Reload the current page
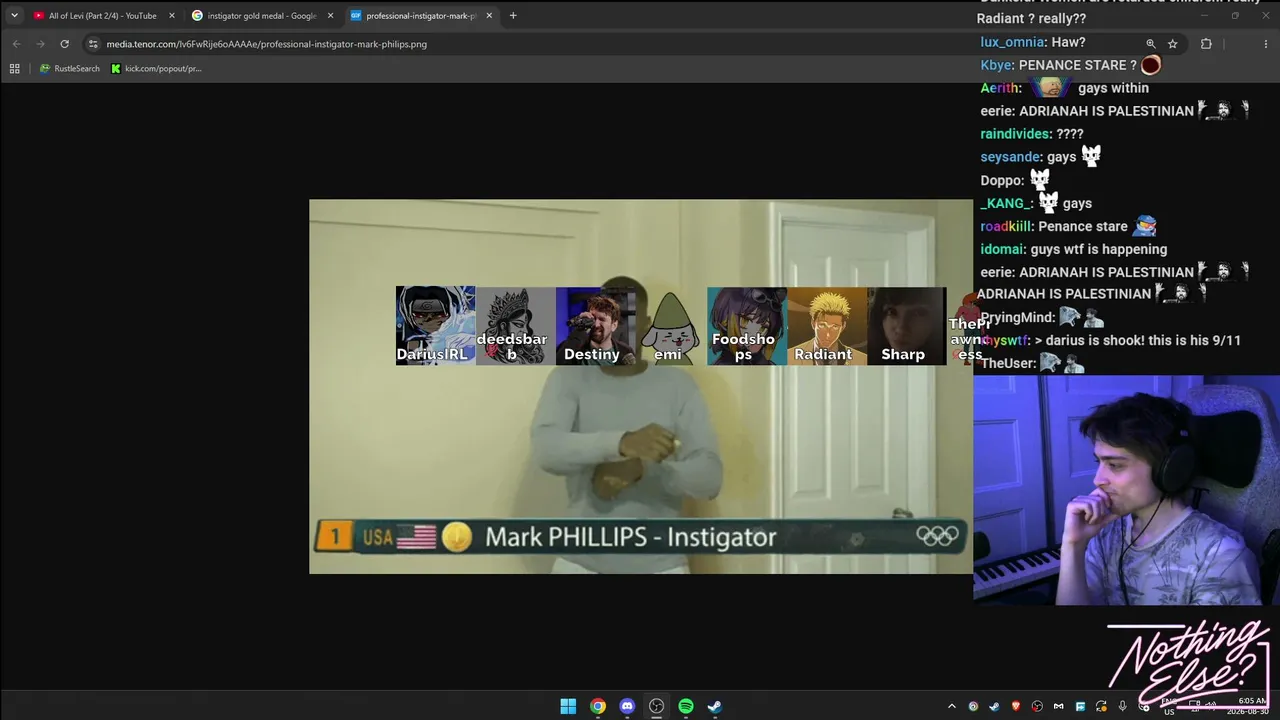 click(x=65, y=44)
